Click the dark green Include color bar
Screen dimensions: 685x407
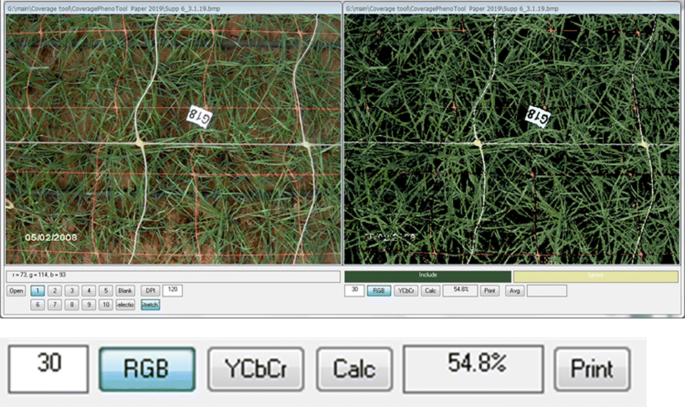coord(427,275)
